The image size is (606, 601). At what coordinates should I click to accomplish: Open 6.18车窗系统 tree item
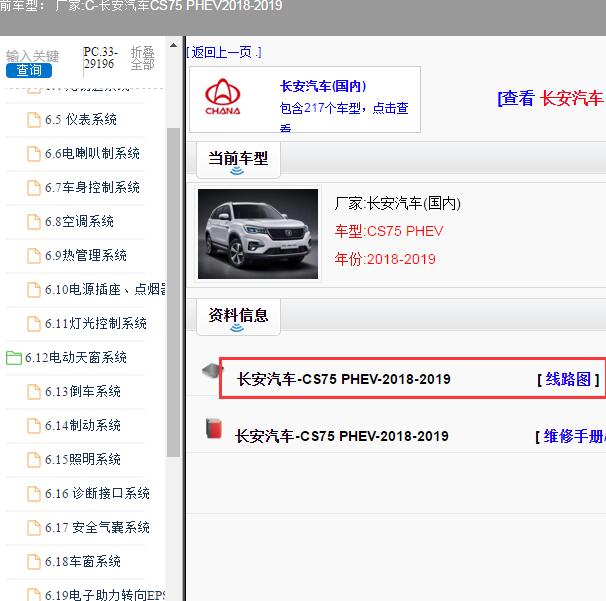coord(82,562)
